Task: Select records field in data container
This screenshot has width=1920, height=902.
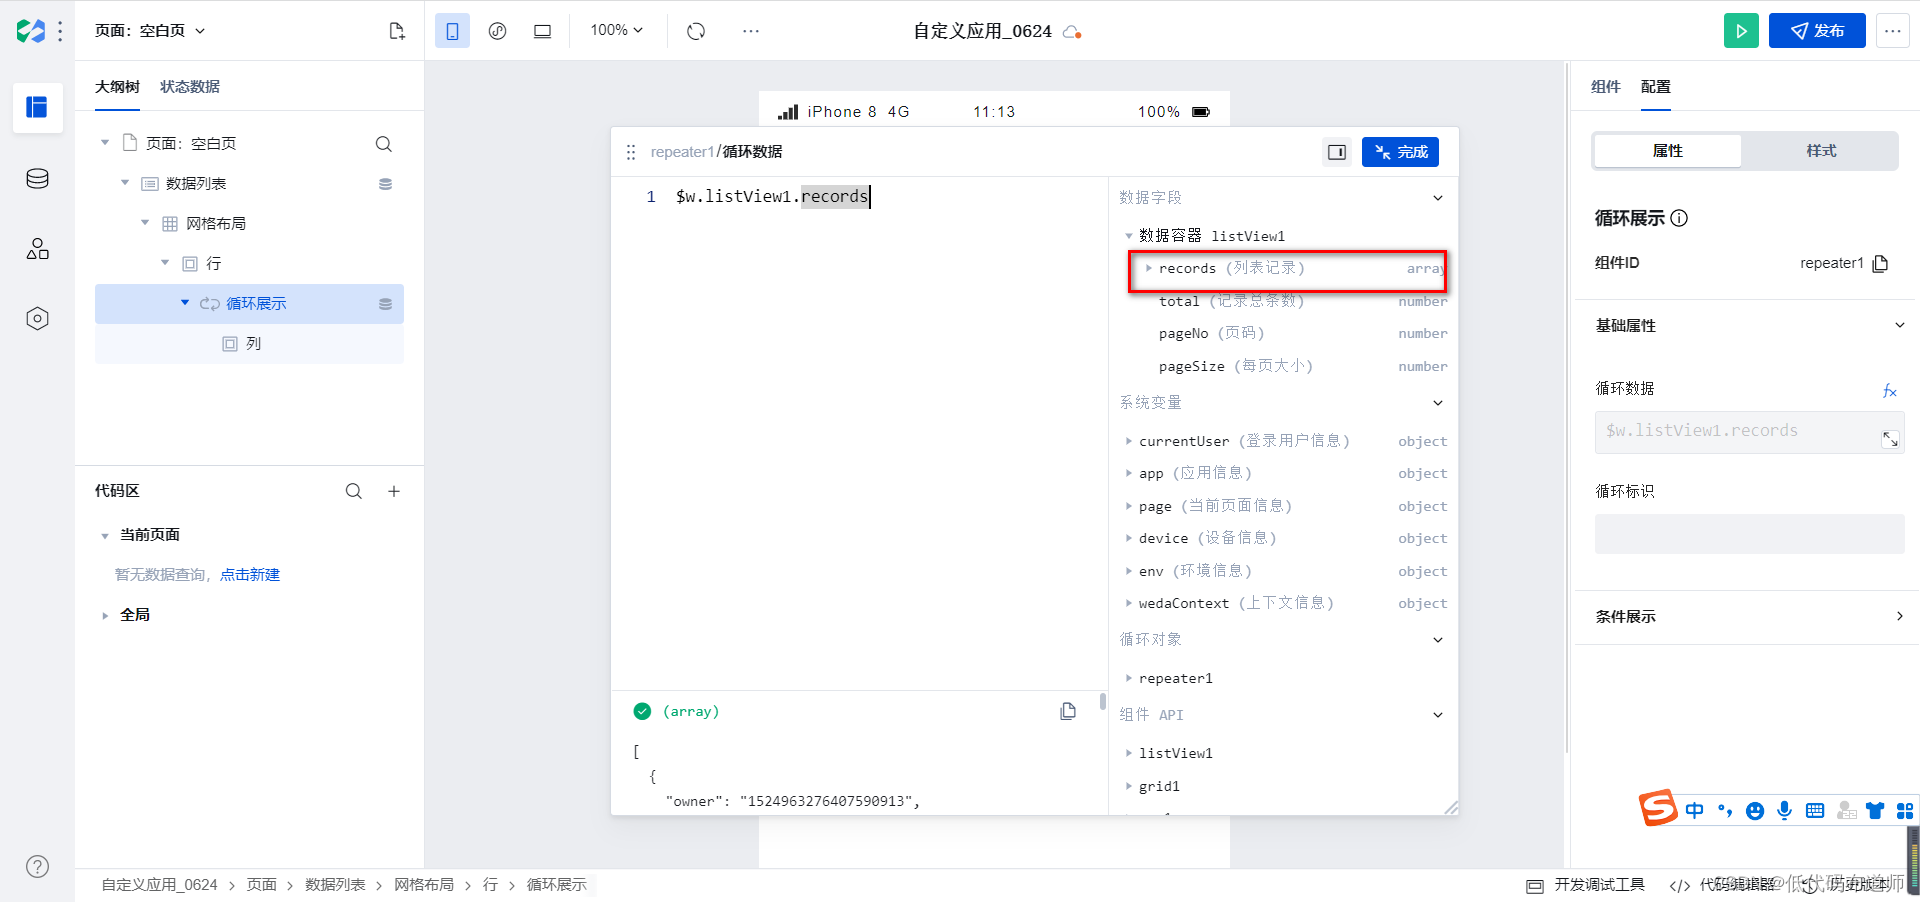Action: point(1288,269)
